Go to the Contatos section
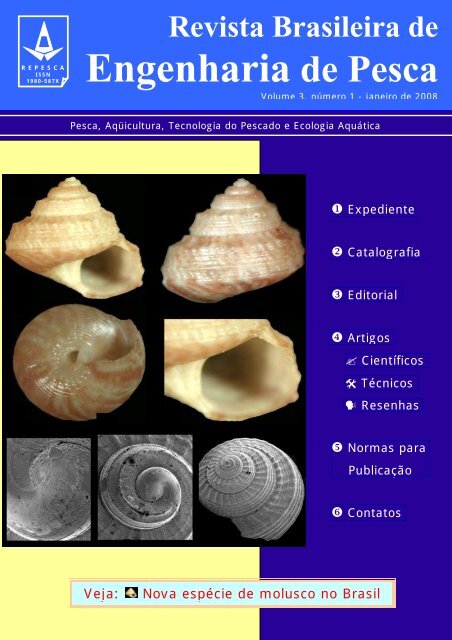 pyautogui.click(x=374, y=513)
